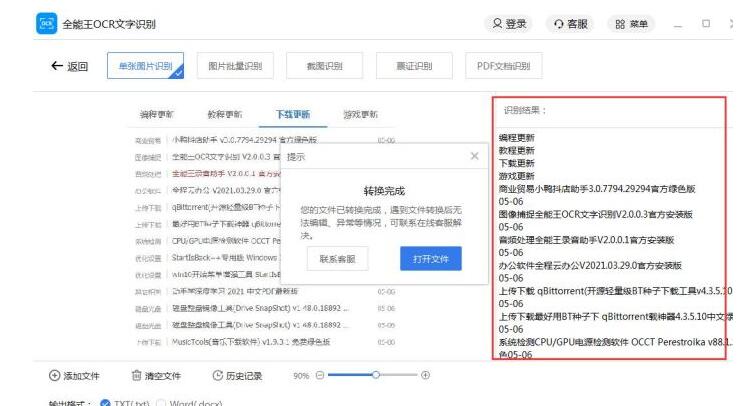This screenshot has width=754, height=406.
Task: Close the 提示 dialog
Action: pyautogui.click(x=474, y=156)
